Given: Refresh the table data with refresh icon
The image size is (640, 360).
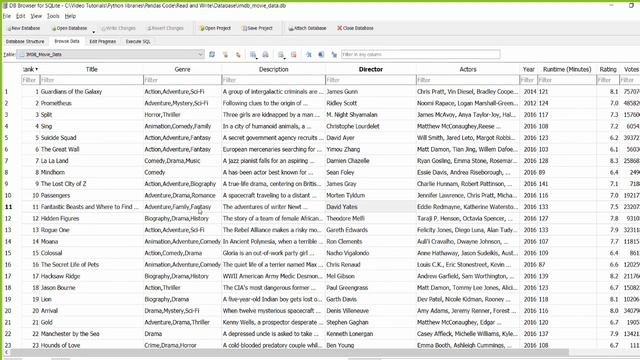Looking at the screenshot, I should click(x=212, y=54).
